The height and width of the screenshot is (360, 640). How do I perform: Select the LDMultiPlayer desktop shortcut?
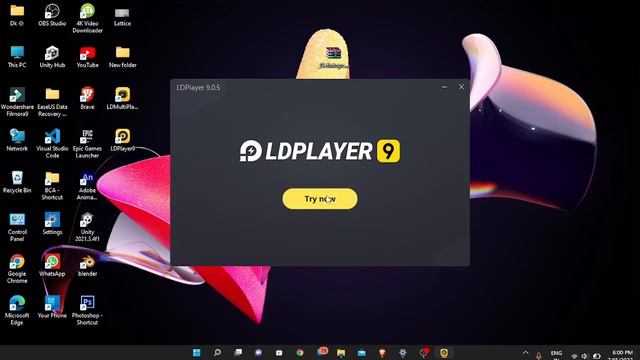point(122,98)
